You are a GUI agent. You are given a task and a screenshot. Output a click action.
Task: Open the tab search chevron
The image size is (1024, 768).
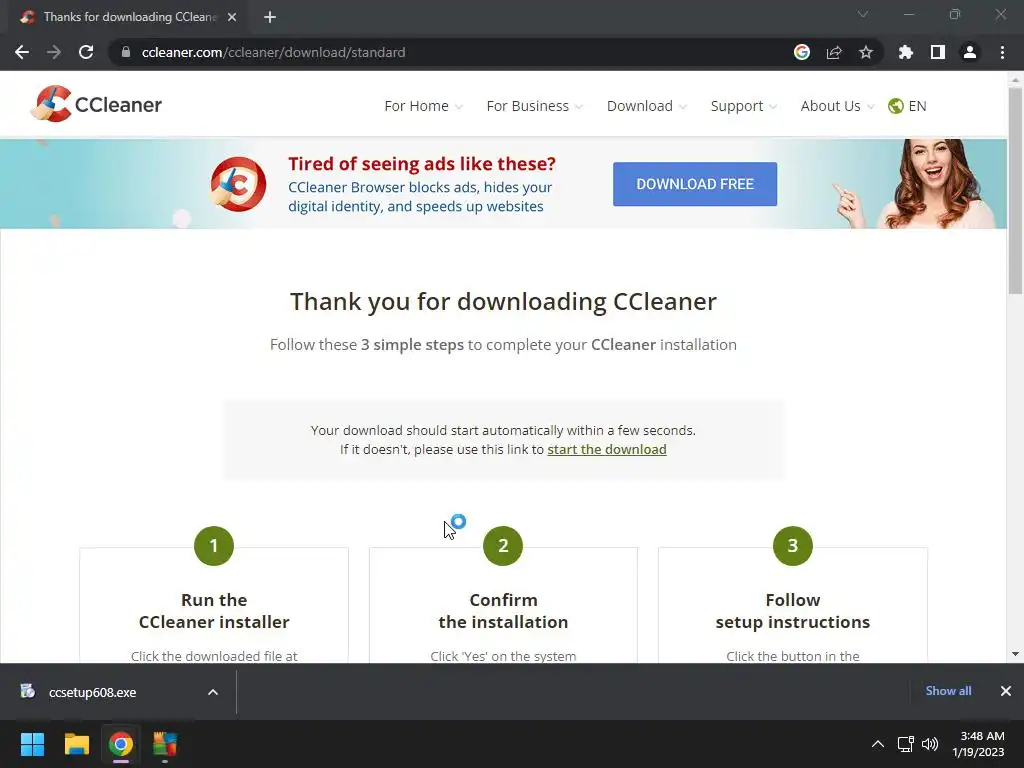pos(863,14)
